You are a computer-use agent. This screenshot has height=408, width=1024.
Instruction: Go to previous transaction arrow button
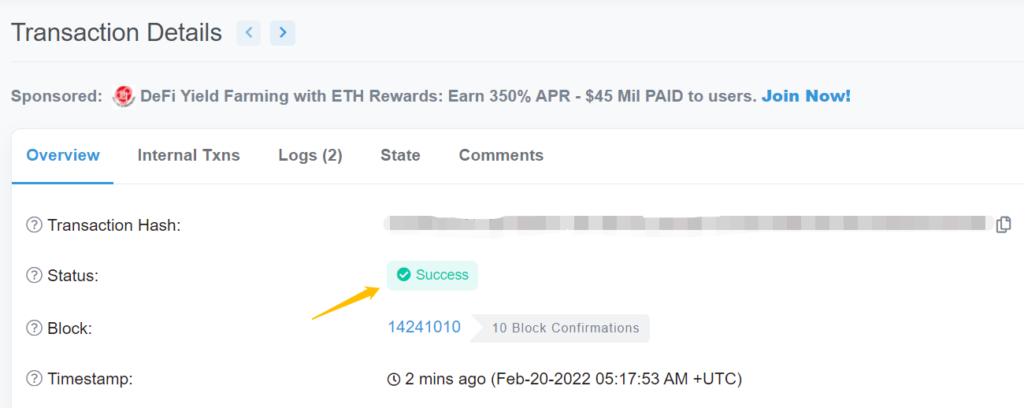click(249, 33)
